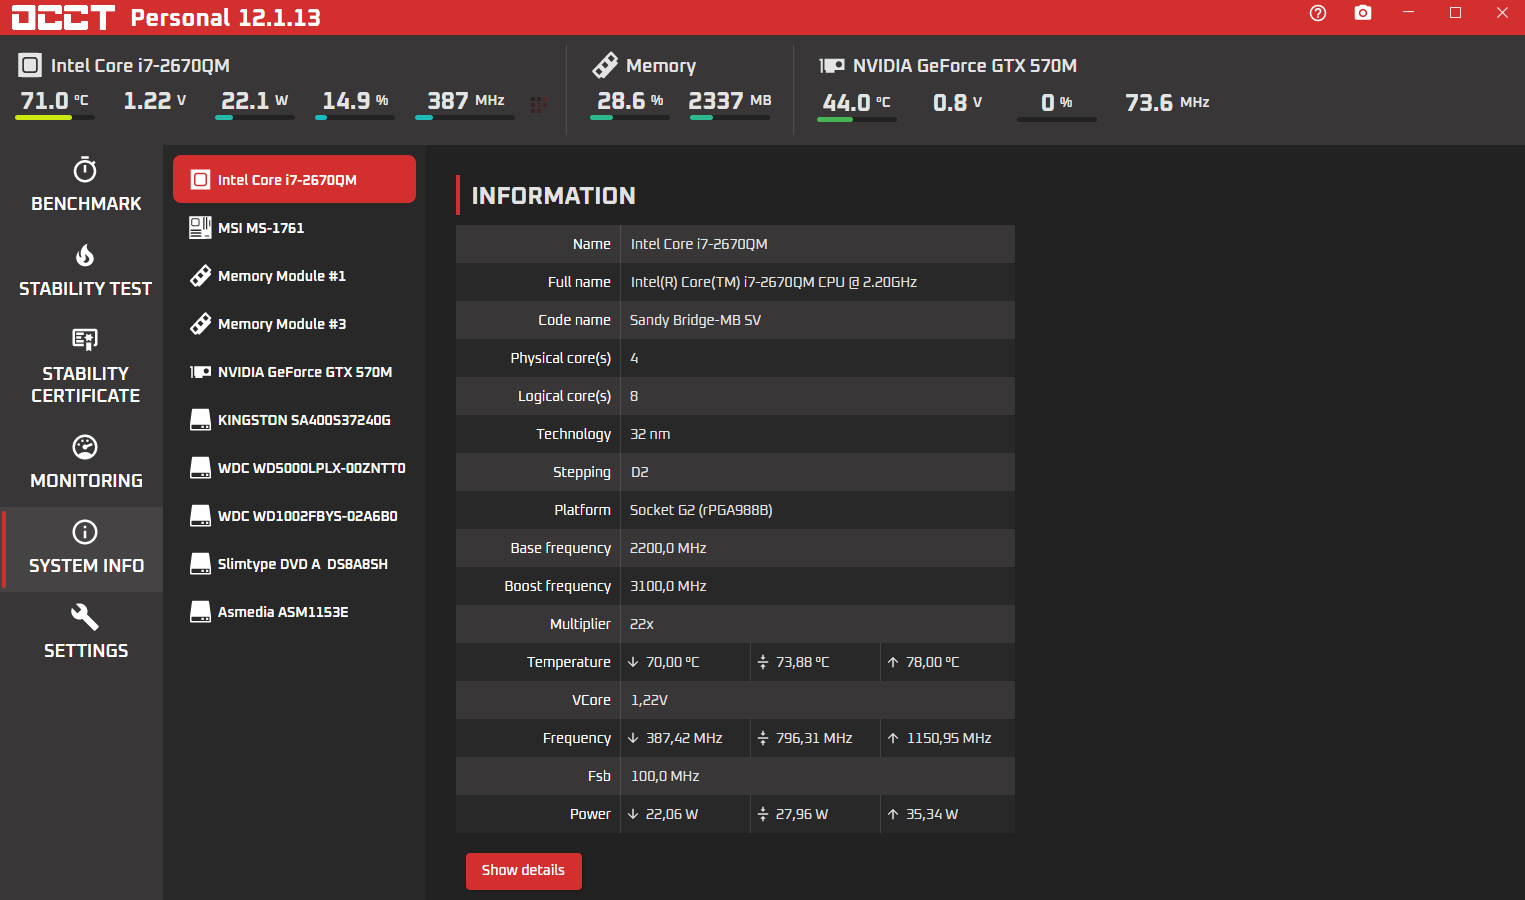Open SETTINGS section
The width and height of the screenshot is (1525, 900).
coord(85,632)
